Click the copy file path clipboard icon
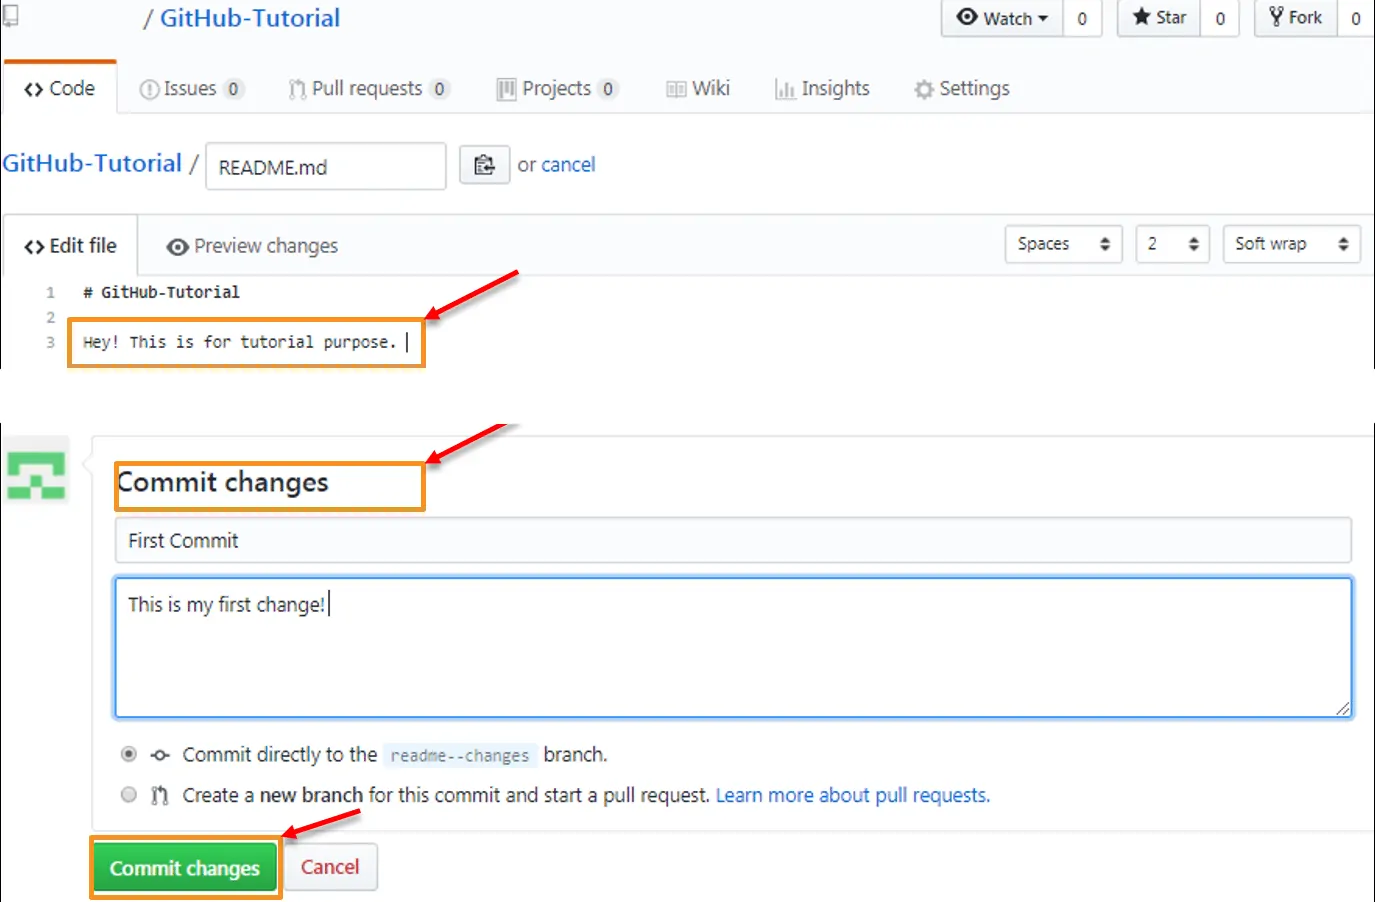Viewport: 1375px width, 902px height. pyautogui.click(x=484, y=165)
